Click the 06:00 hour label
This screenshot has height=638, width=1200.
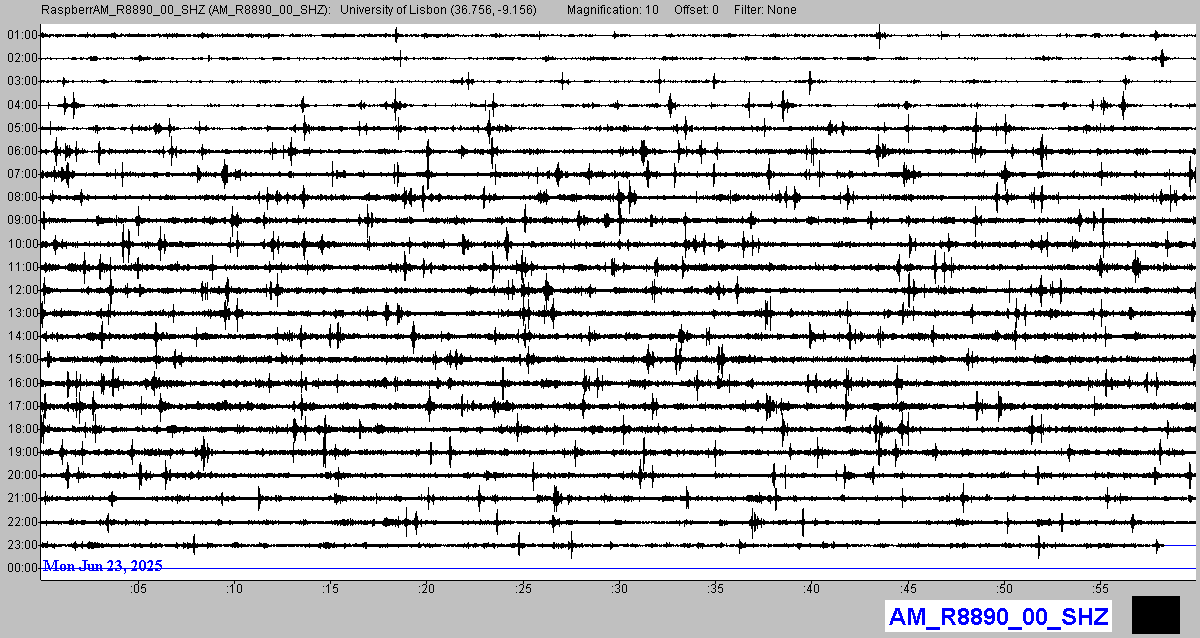point(22,151)
